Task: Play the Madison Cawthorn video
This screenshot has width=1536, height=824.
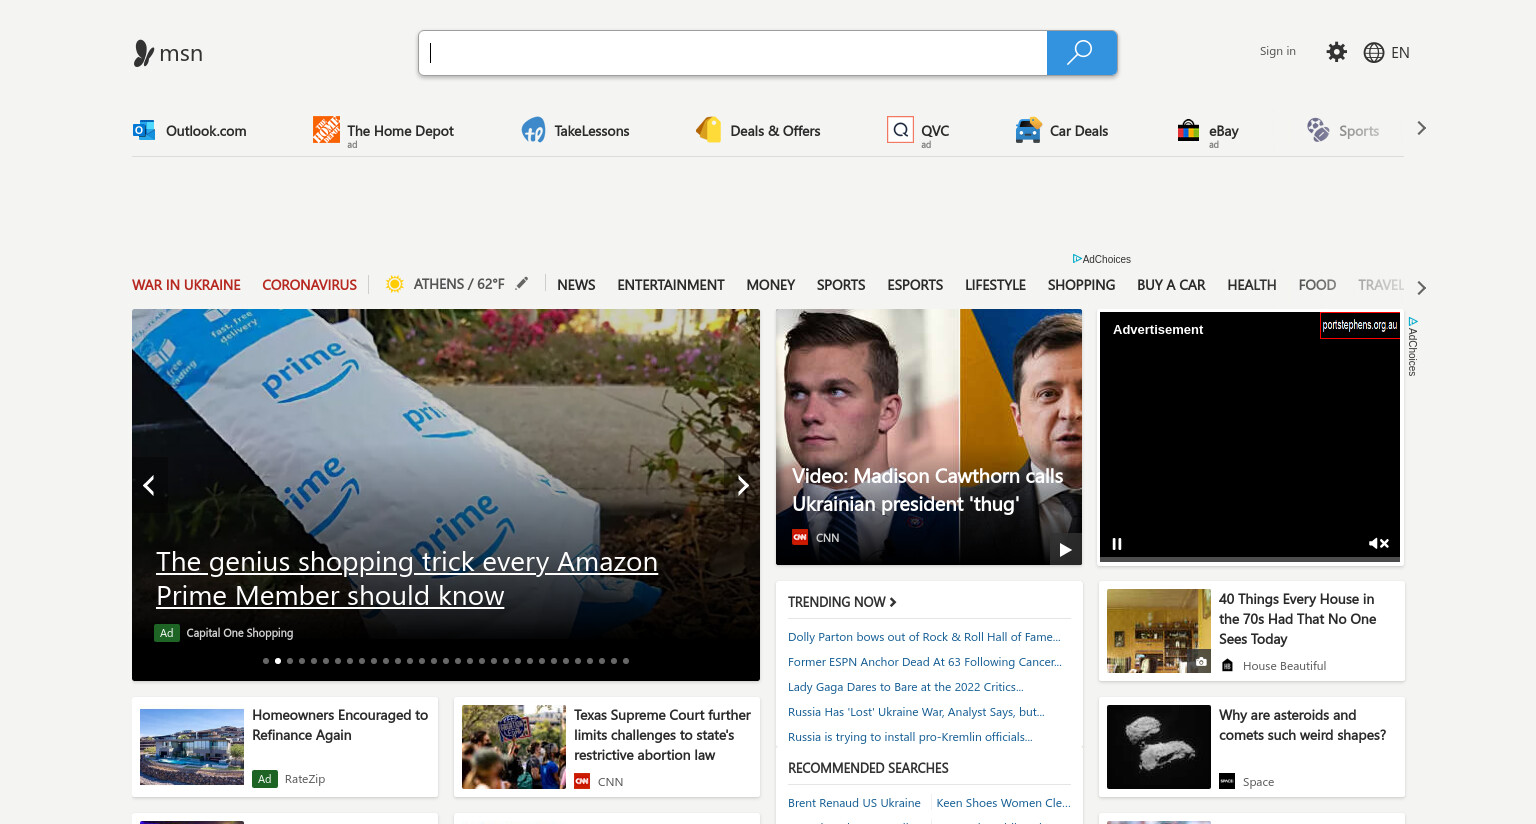Action: click(x=1065, y=549)
